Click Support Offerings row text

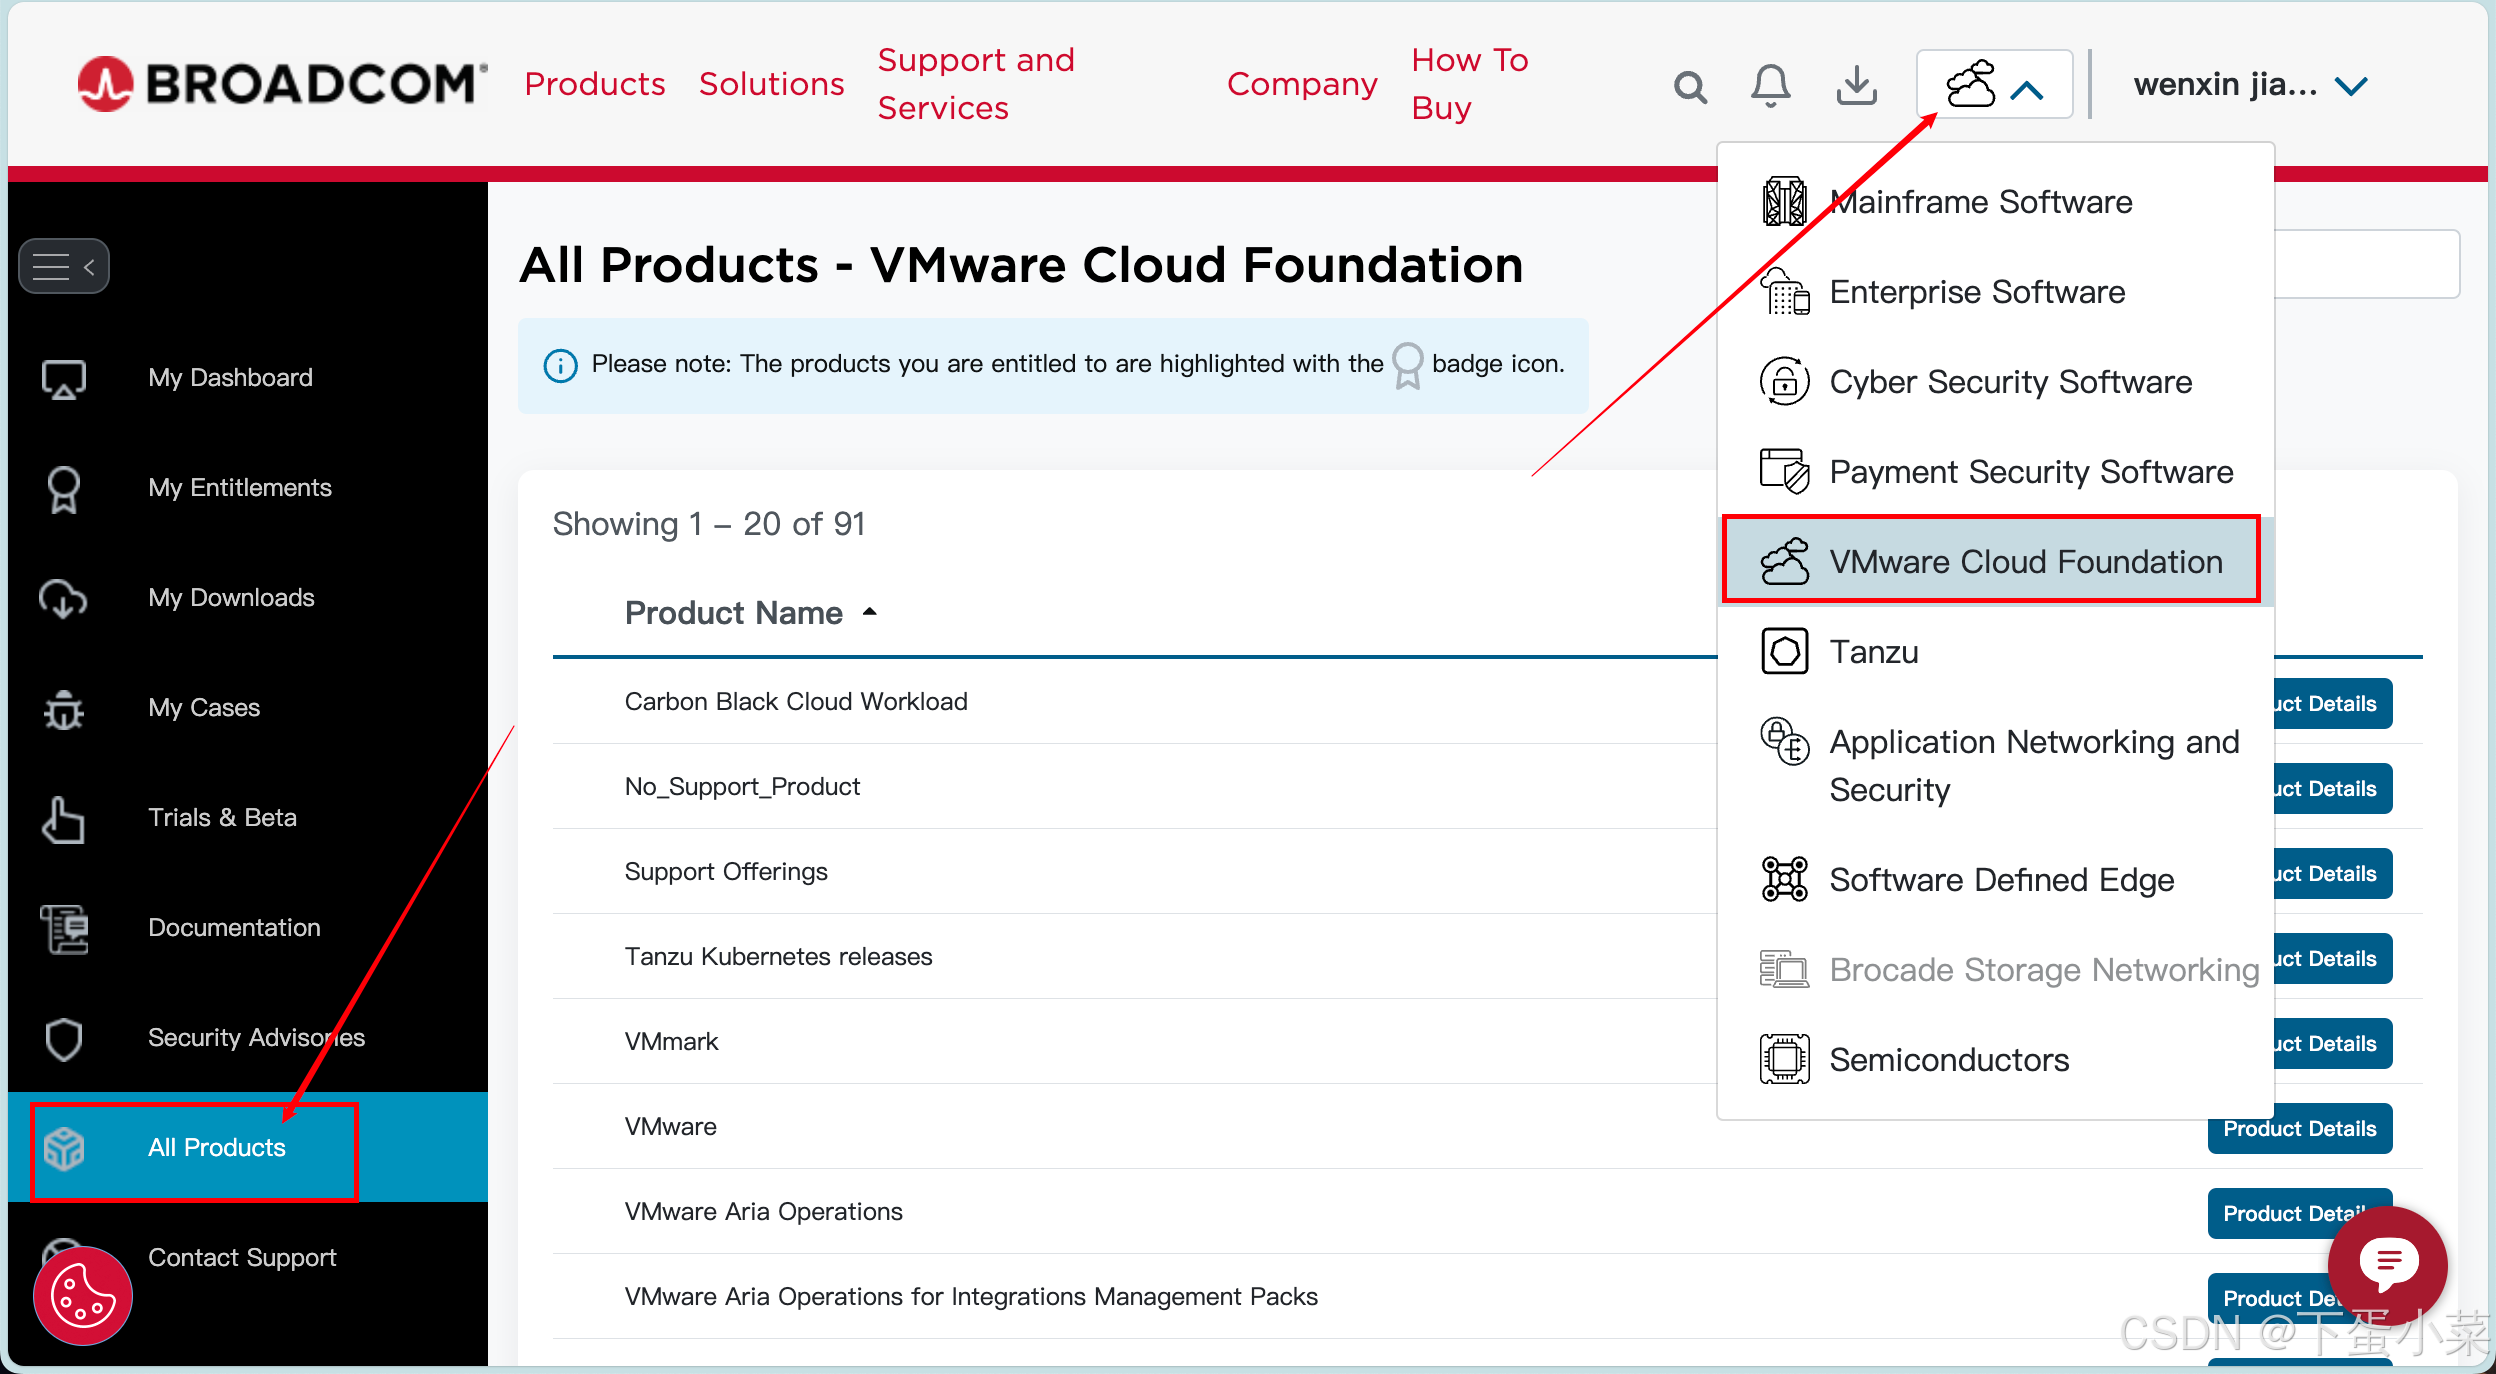coord(726,872)
